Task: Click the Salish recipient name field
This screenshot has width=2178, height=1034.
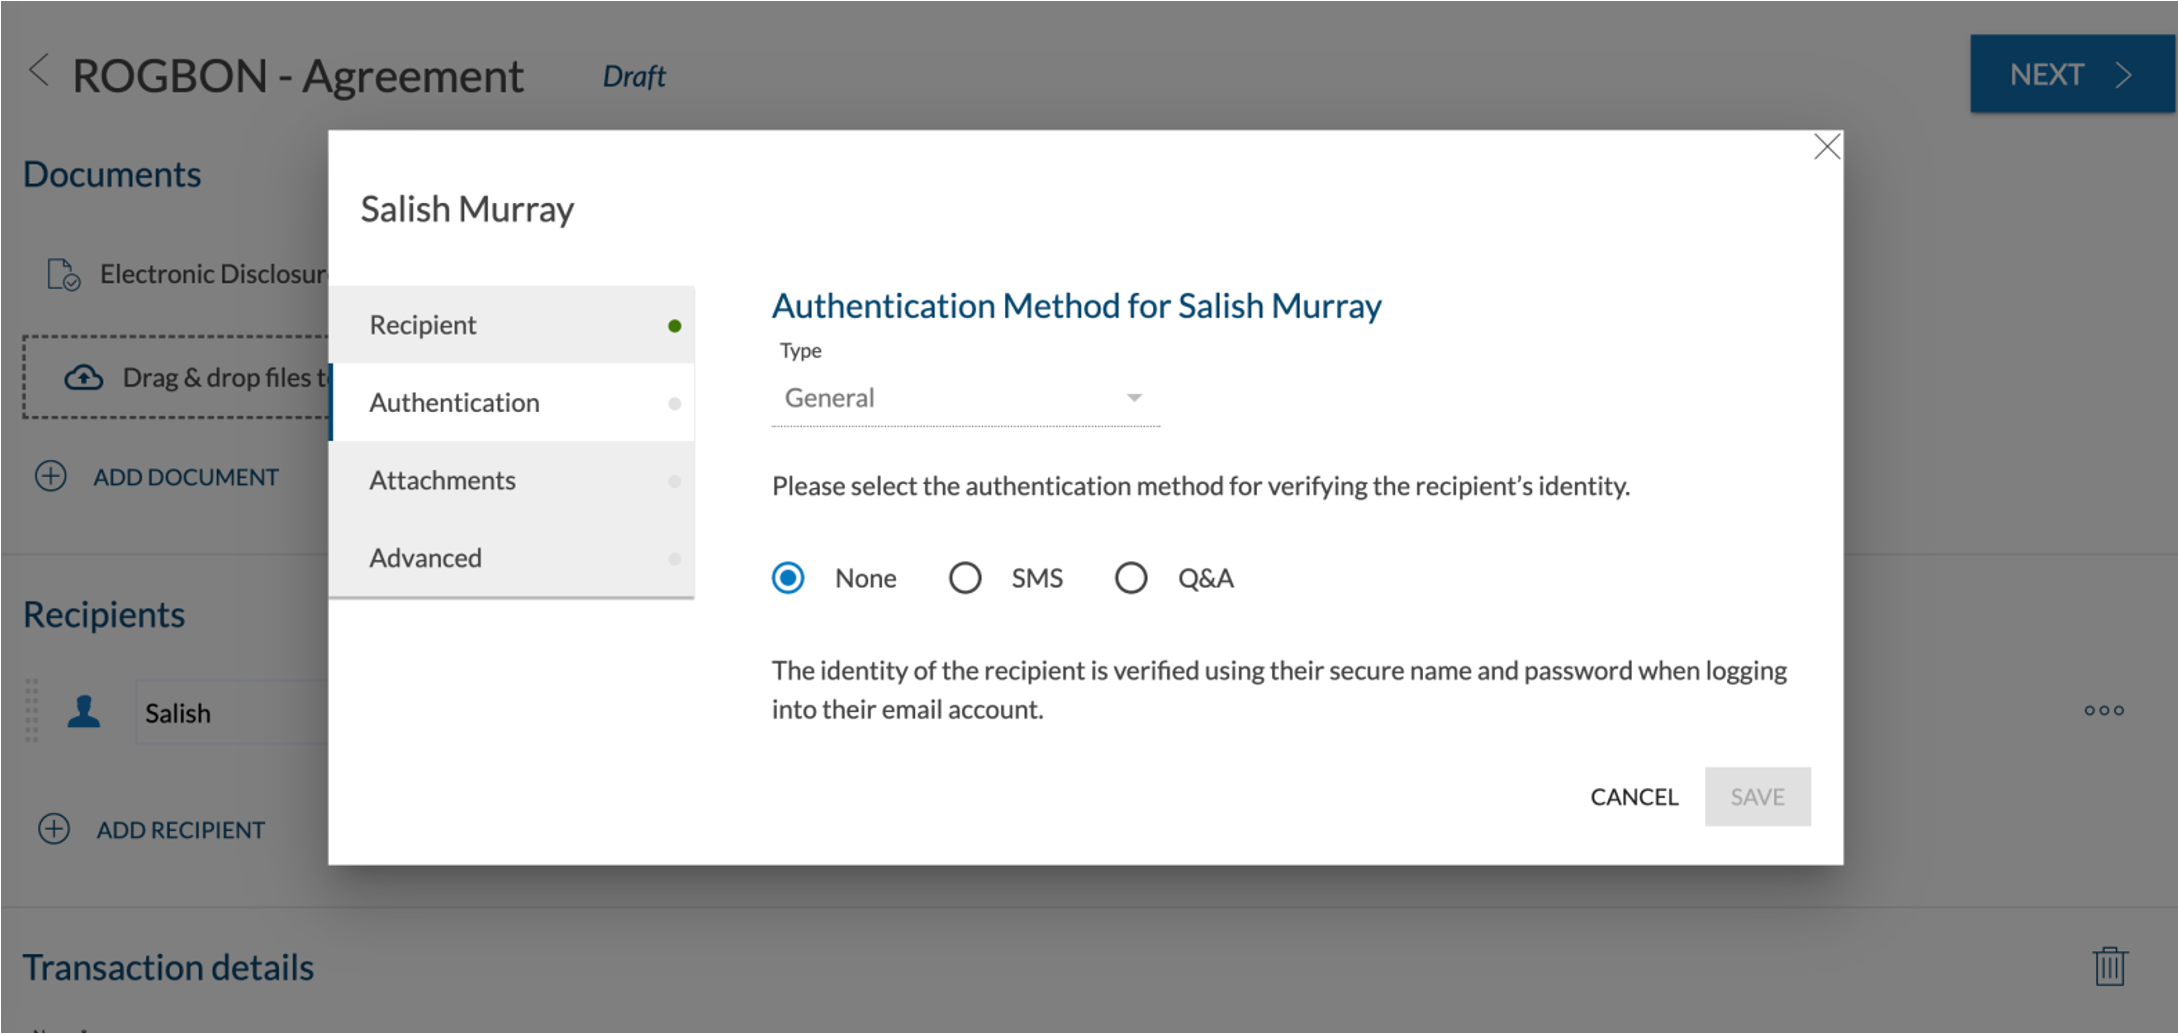Action: tap(230, 713)
